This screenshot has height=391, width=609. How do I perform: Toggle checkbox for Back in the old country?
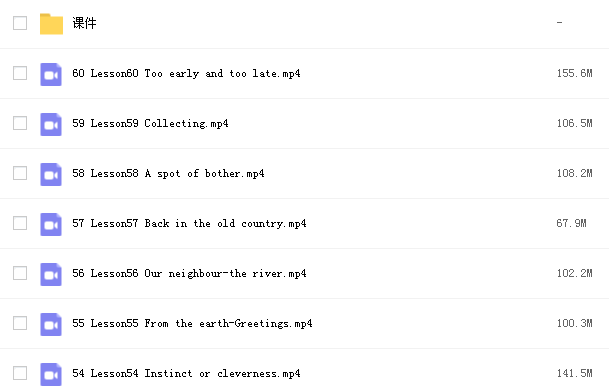(20, 223)
